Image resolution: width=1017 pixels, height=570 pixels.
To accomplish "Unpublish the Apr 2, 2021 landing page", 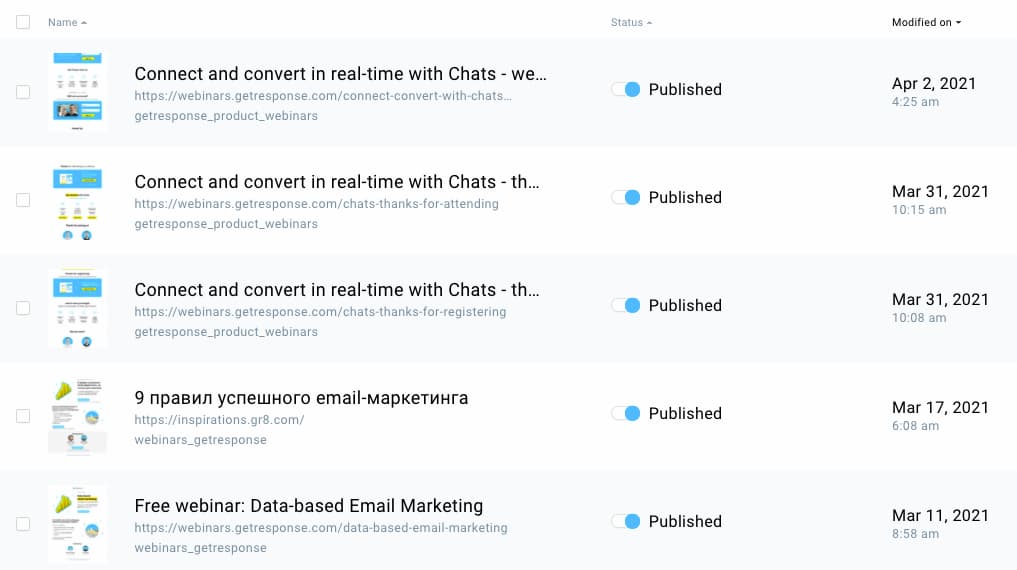I will [x=626, y=89].
